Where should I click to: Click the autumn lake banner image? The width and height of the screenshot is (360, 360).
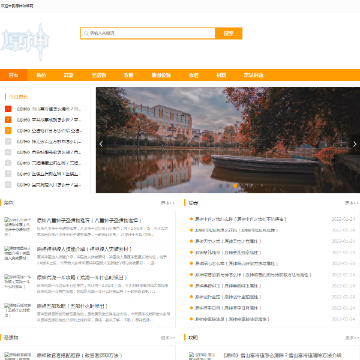coord(228,140)
